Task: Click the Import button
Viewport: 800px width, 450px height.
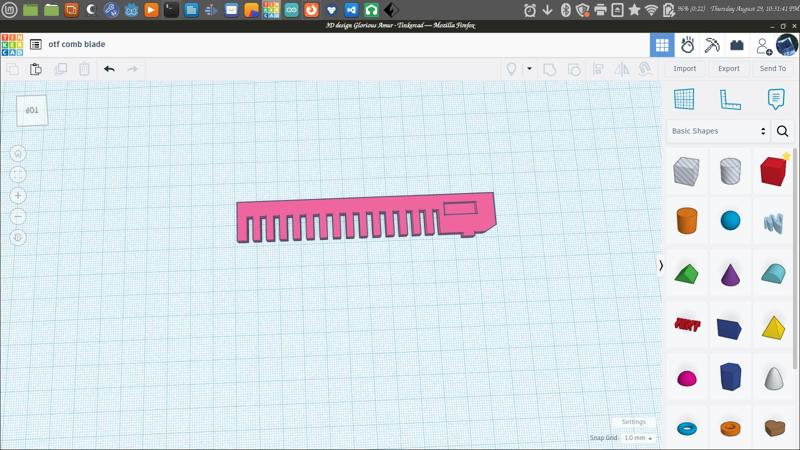Action: [x=684, y=68]
